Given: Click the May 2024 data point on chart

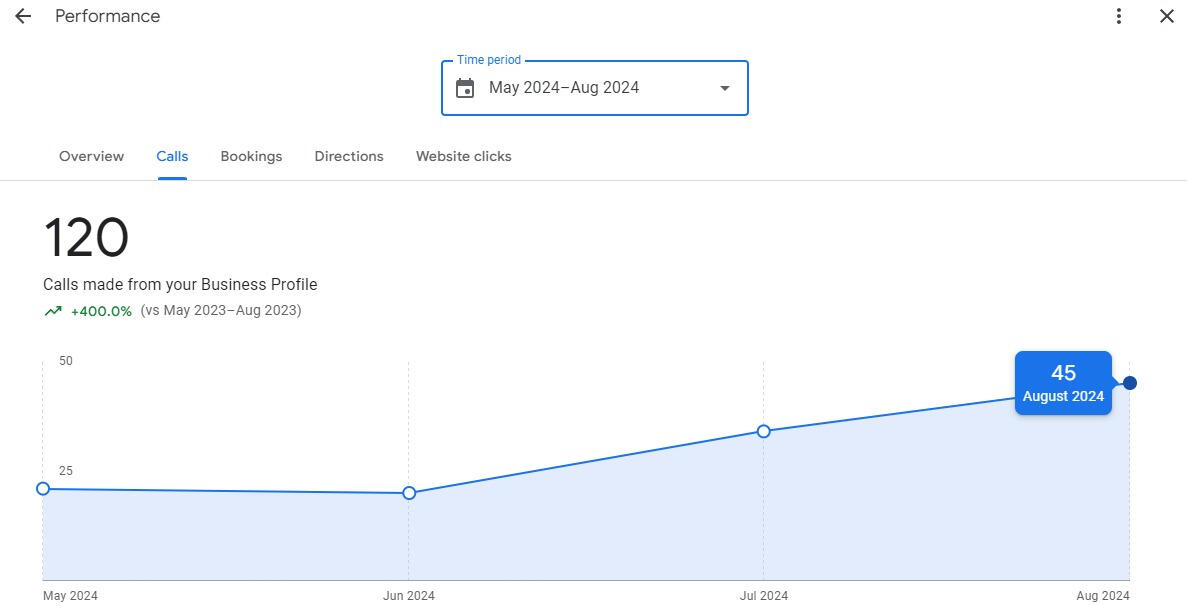Looking at the screenshot, I should [43, 488].
